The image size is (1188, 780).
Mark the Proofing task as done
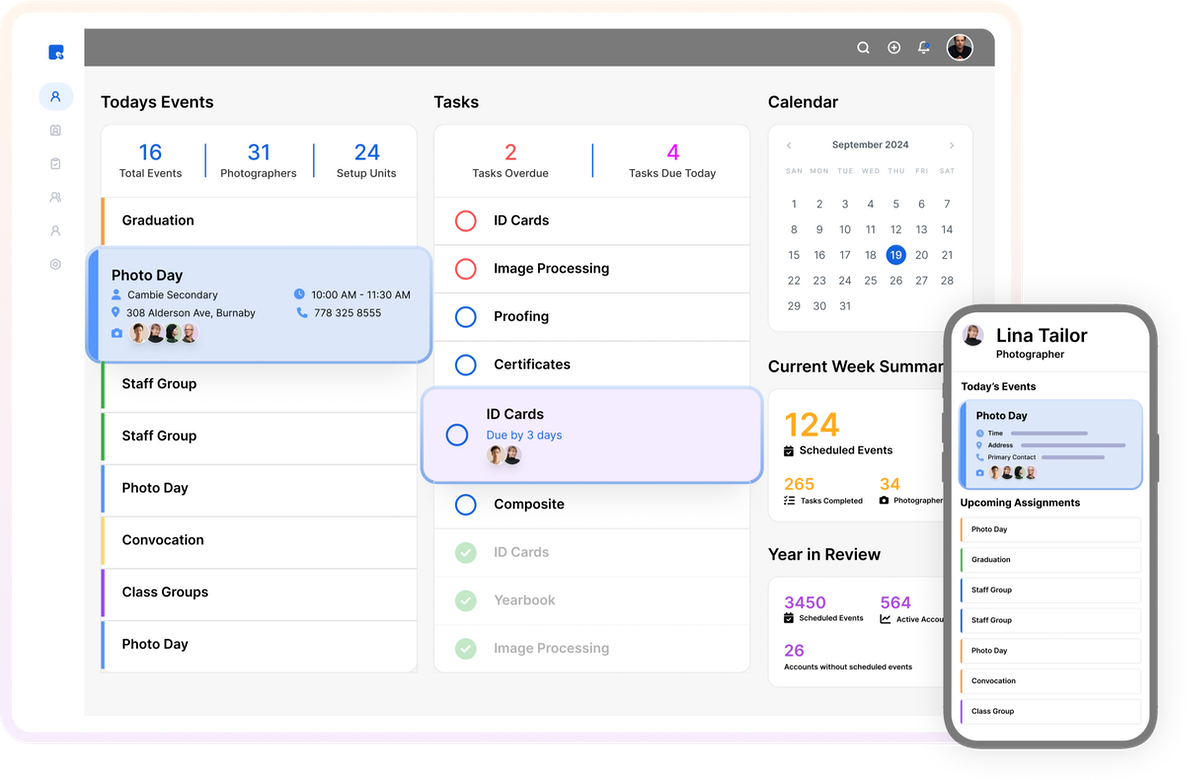pos(464,316)
